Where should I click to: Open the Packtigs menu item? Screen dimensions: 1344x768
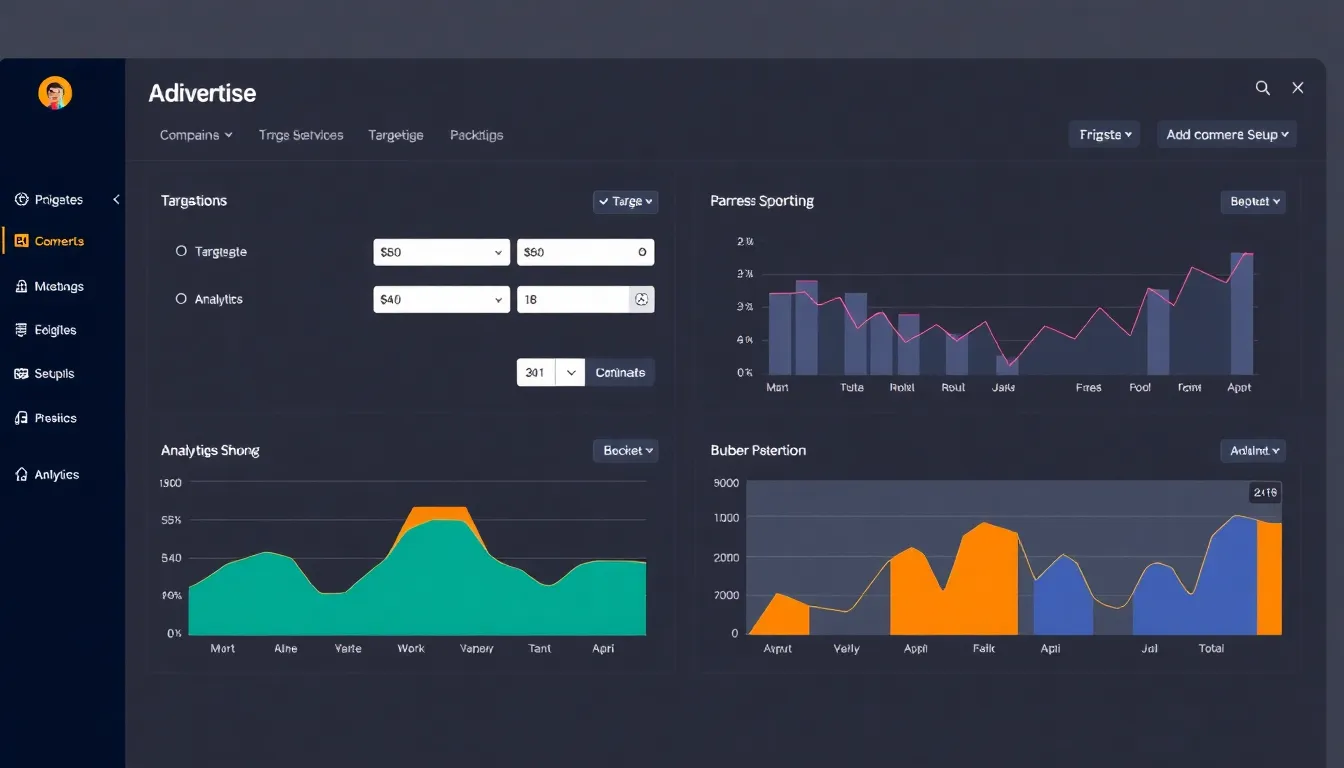476,134
